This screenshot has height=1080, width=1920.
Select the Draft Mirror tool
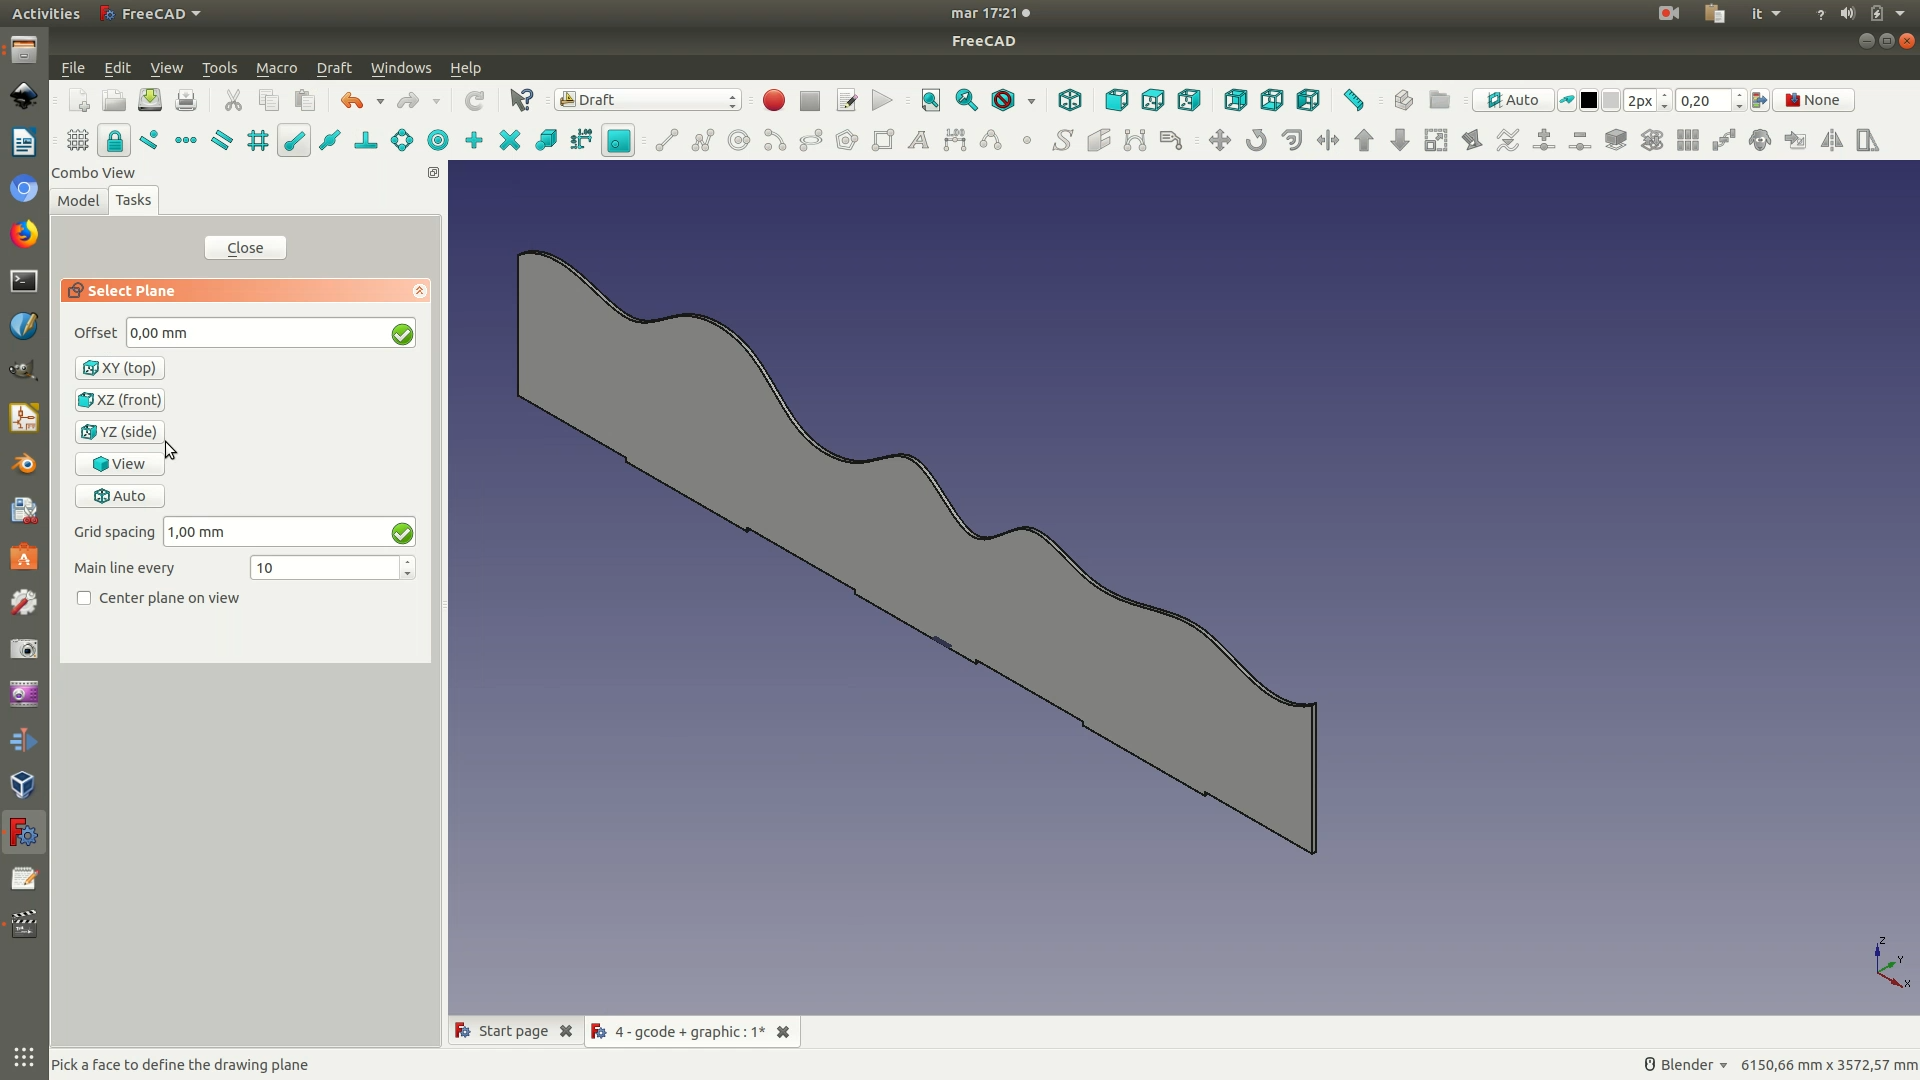pyautogui.click(x=1832, y=141)
